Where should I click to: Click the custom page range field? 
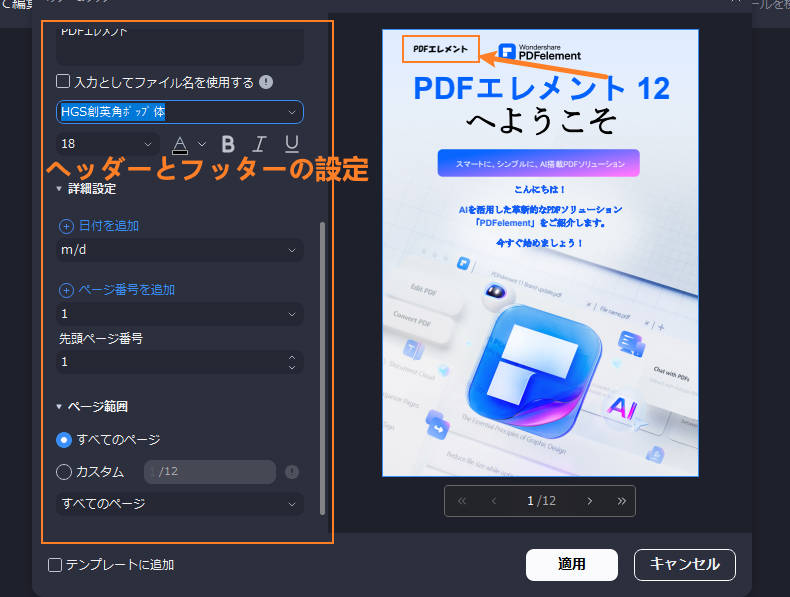[210, 472]
